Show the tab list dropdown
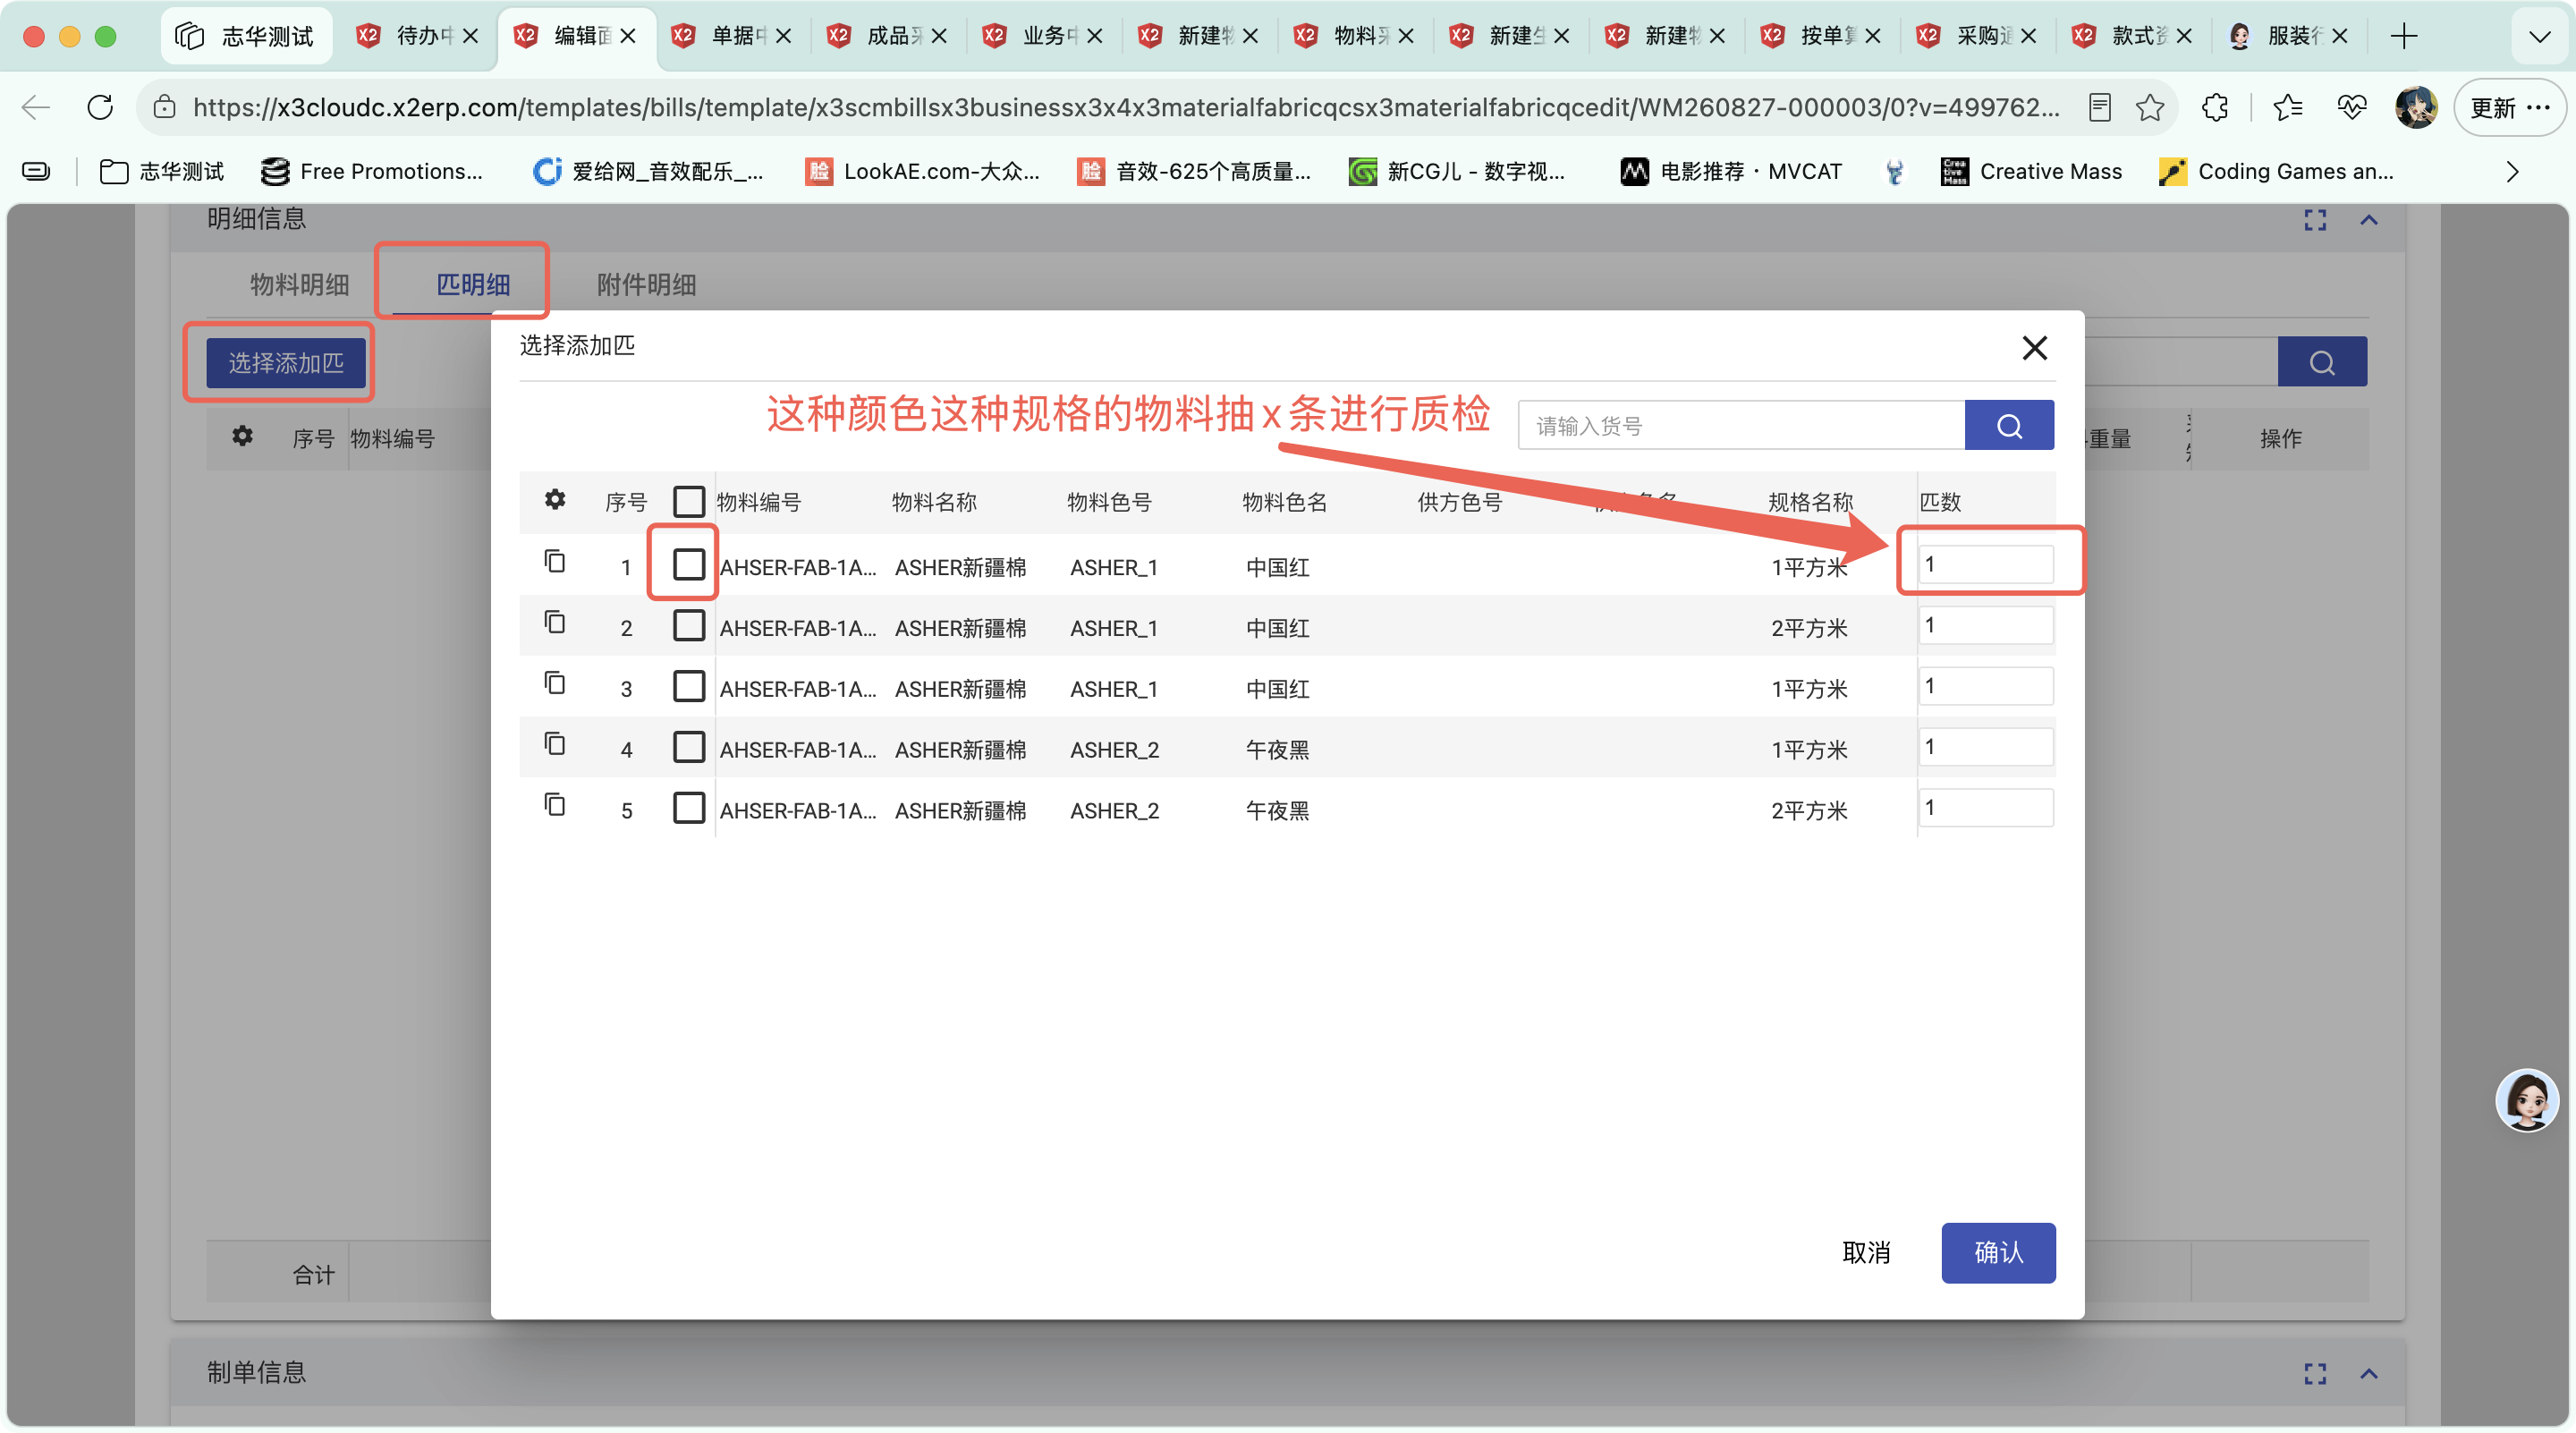This screenshot has width=2576, height=1433. pyautogui.click(x=2539, y=36)
